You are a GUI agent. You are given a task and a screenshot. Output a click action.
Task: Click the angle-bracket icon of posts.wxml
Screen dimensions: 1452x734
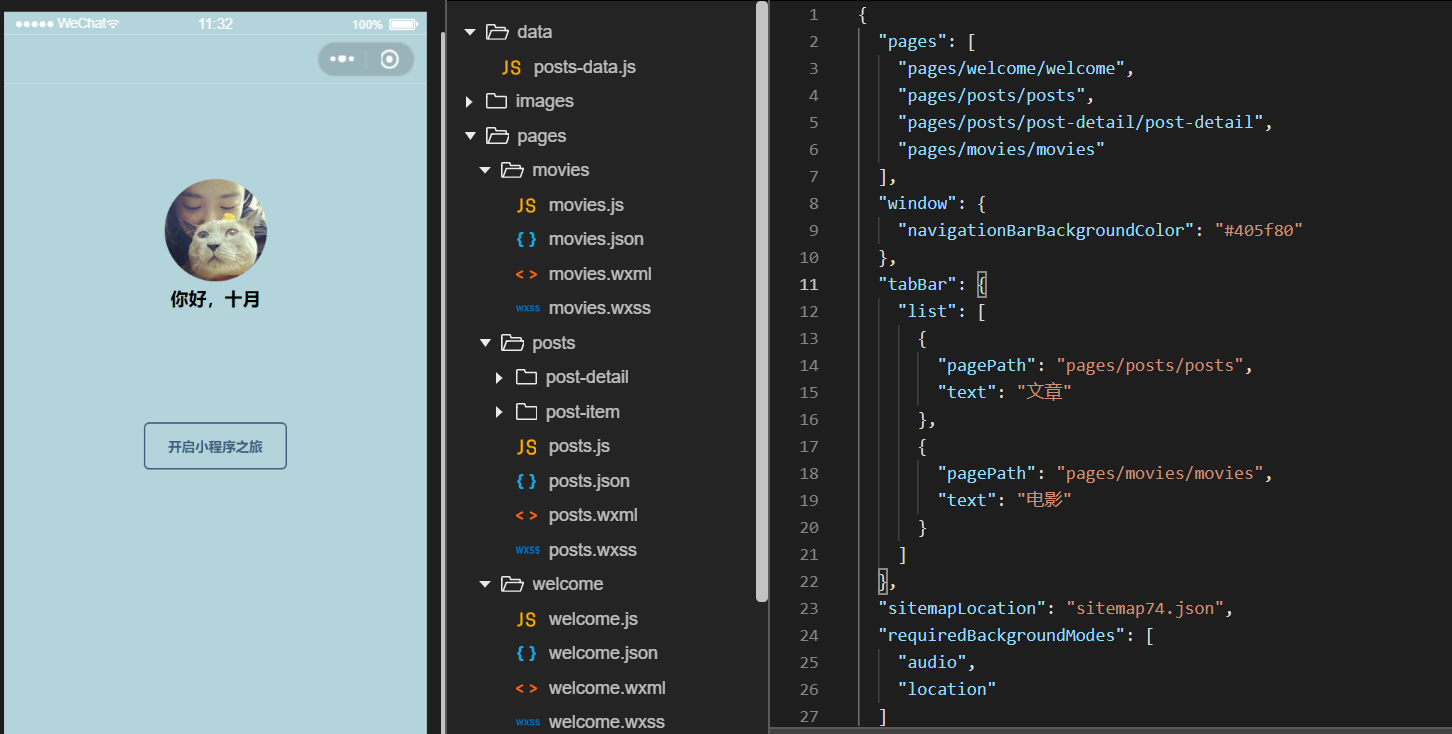pos(526,515)
